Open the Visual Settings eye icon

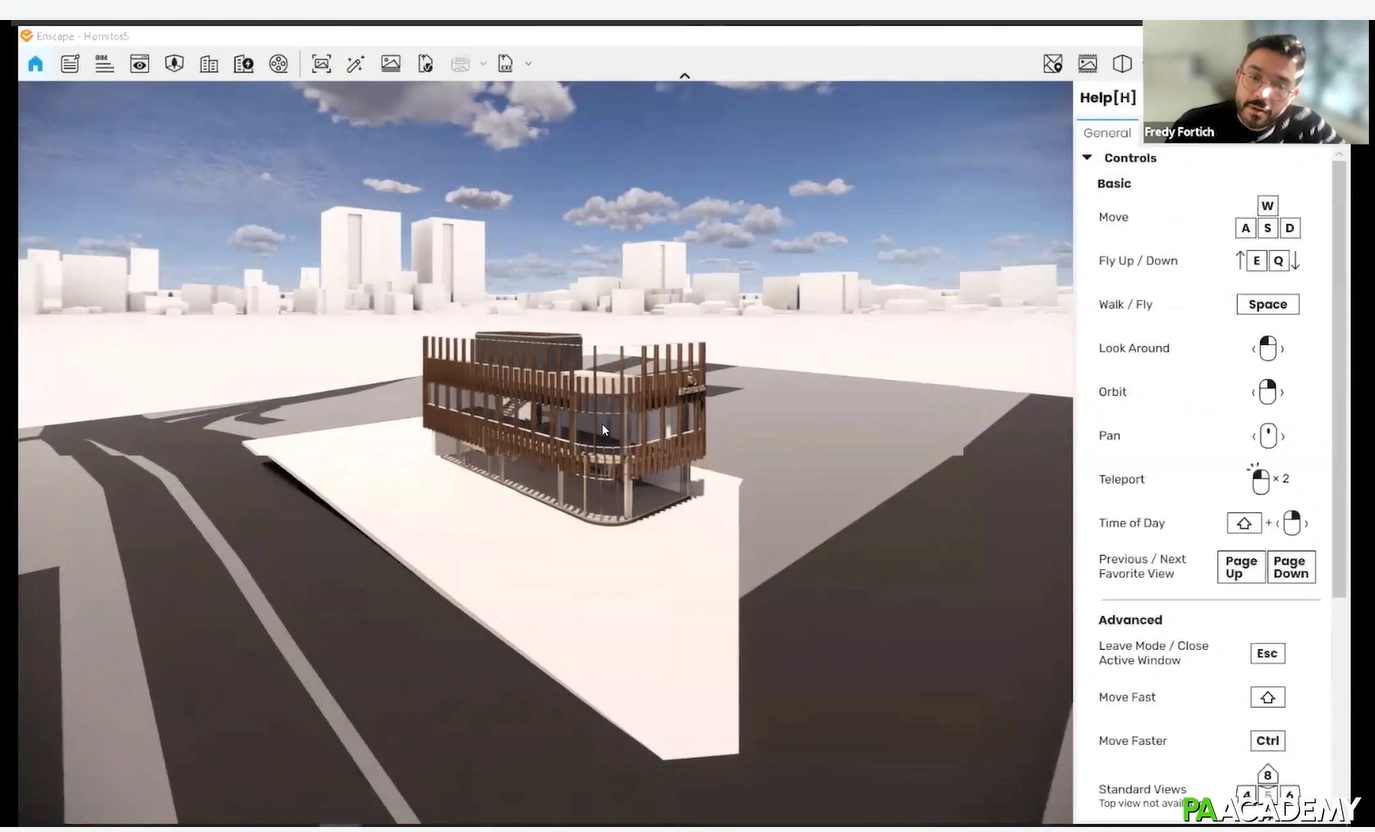coord(139,63)
